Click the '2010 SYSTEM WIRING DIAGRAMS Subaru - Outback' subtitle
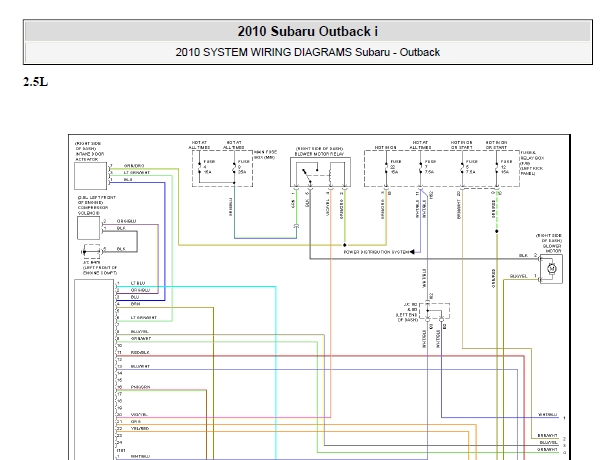Screen dimensions: 606x460 308,52
